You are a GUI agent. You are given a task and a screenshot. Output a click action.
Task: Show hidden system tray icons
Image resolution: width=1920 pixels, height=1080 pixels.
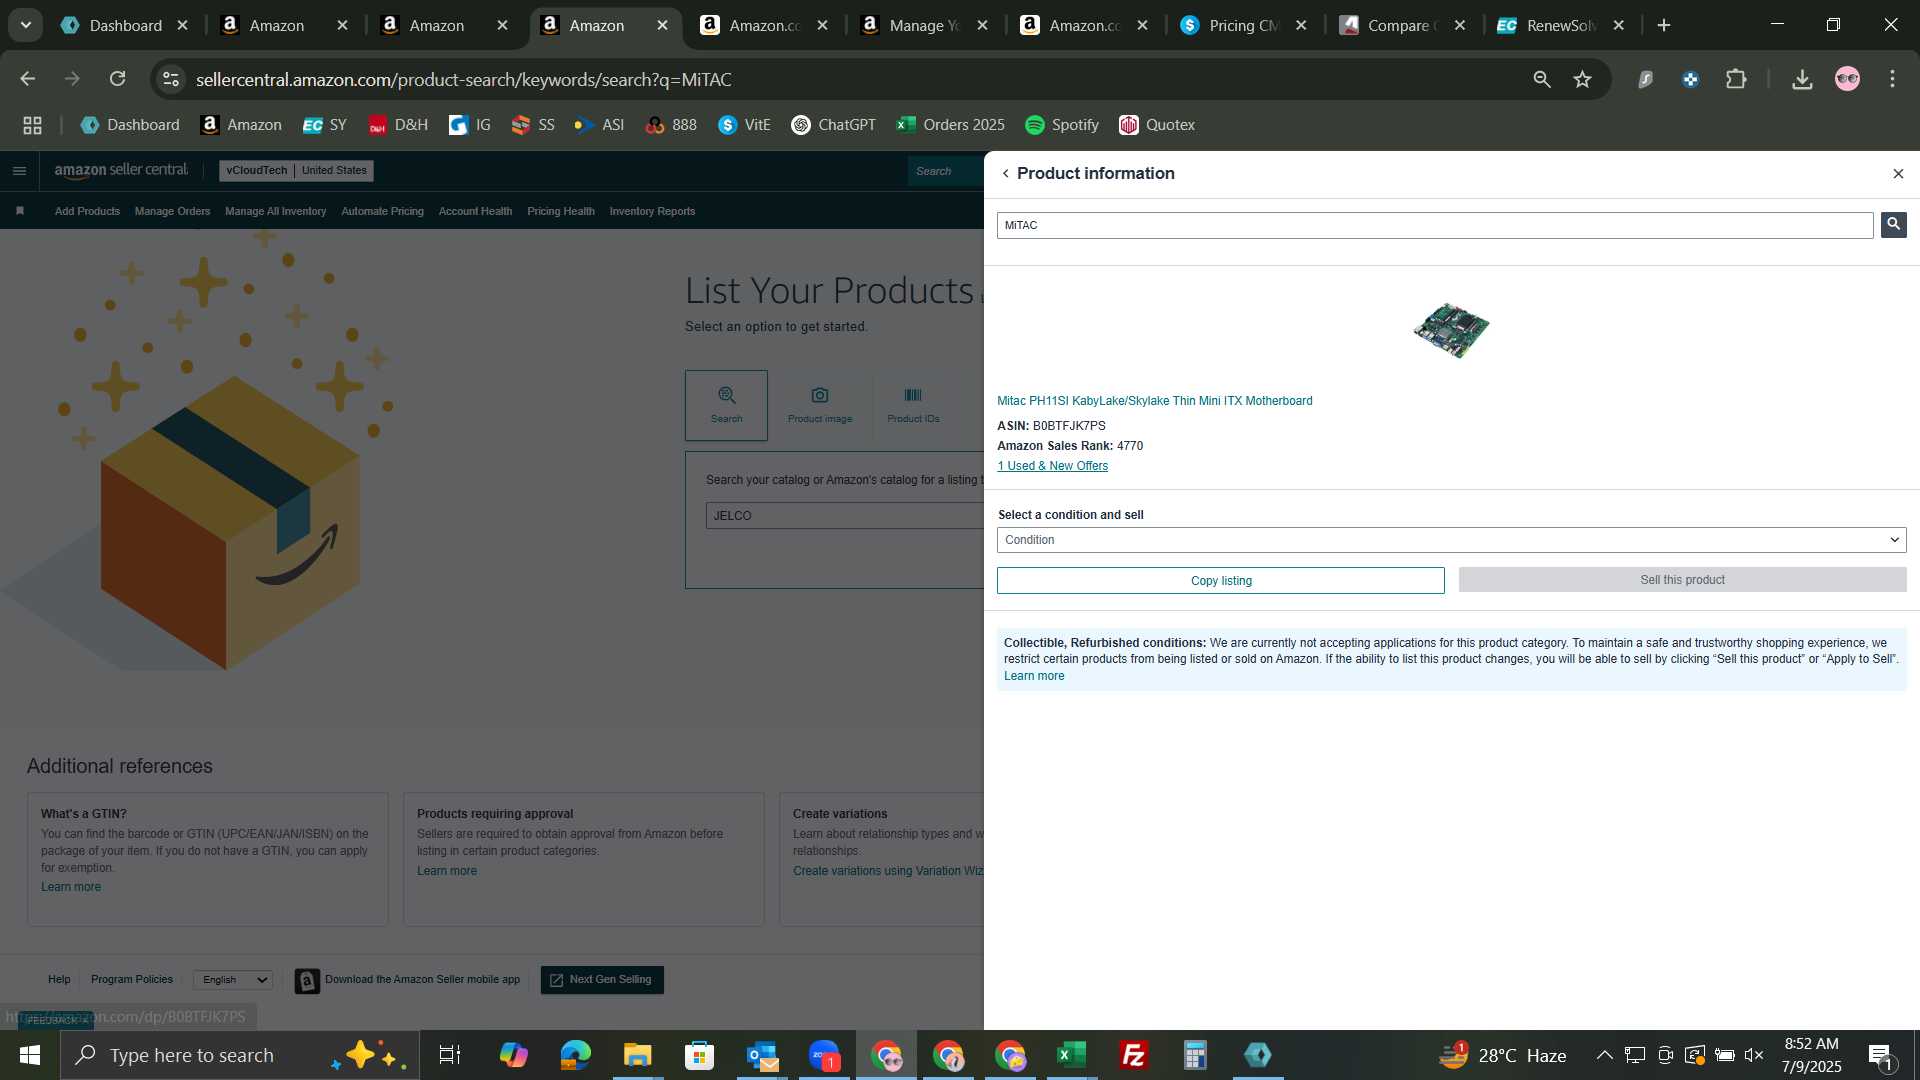pos(1604,1055)
